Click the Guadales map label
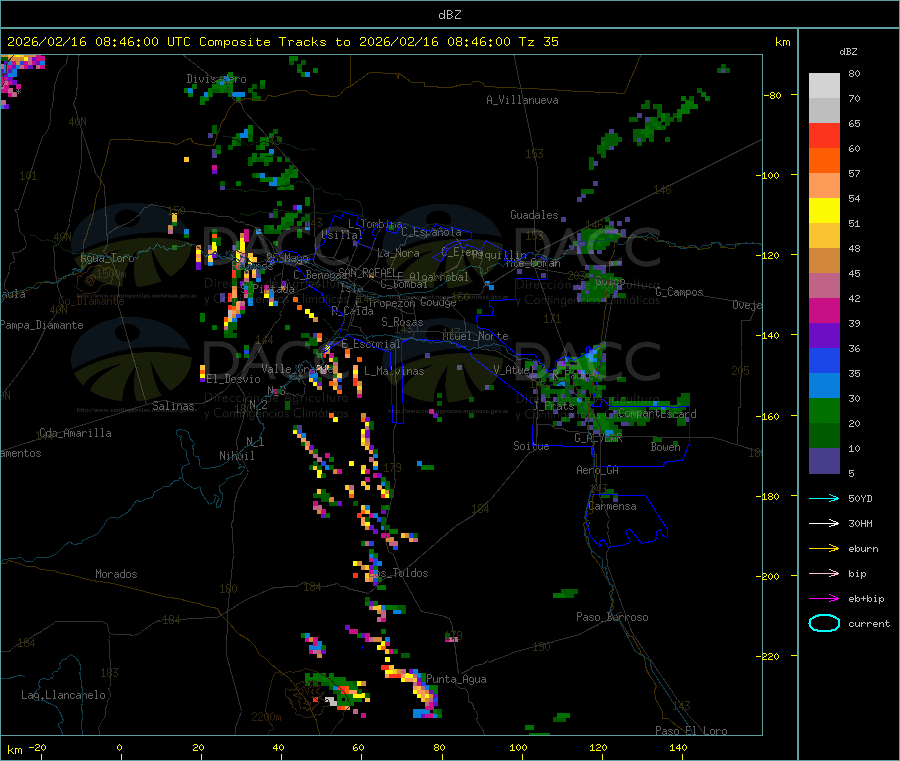Screen dimensions: 900x761 coord(534,215)
